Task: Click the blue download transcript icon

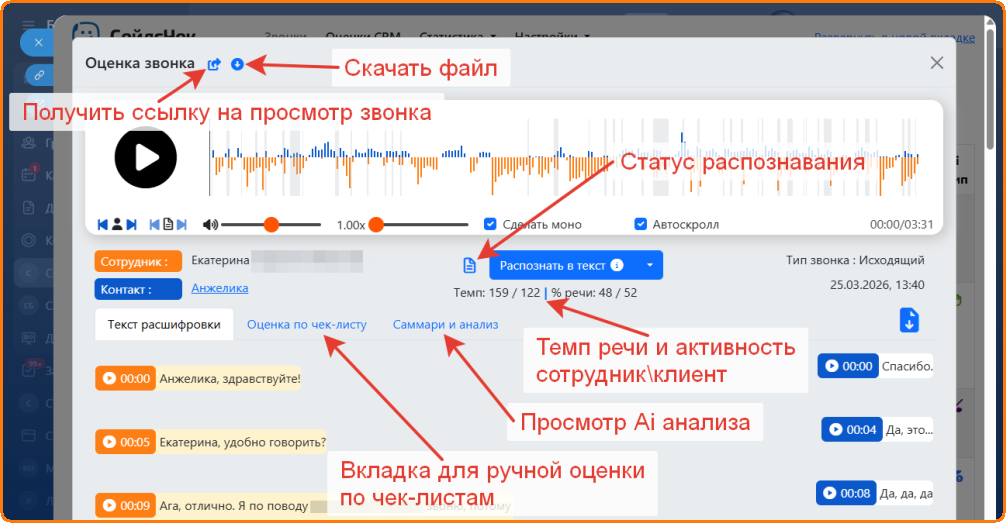Action: point(908,320)
